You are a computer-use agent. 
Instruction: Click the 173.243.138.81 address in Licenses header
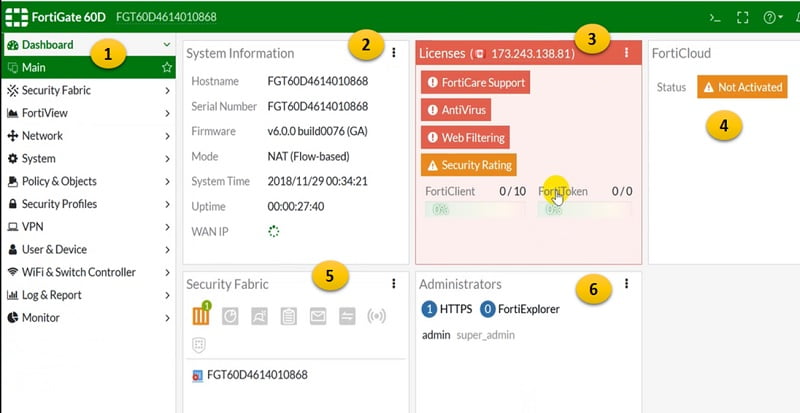click(531, 54)
